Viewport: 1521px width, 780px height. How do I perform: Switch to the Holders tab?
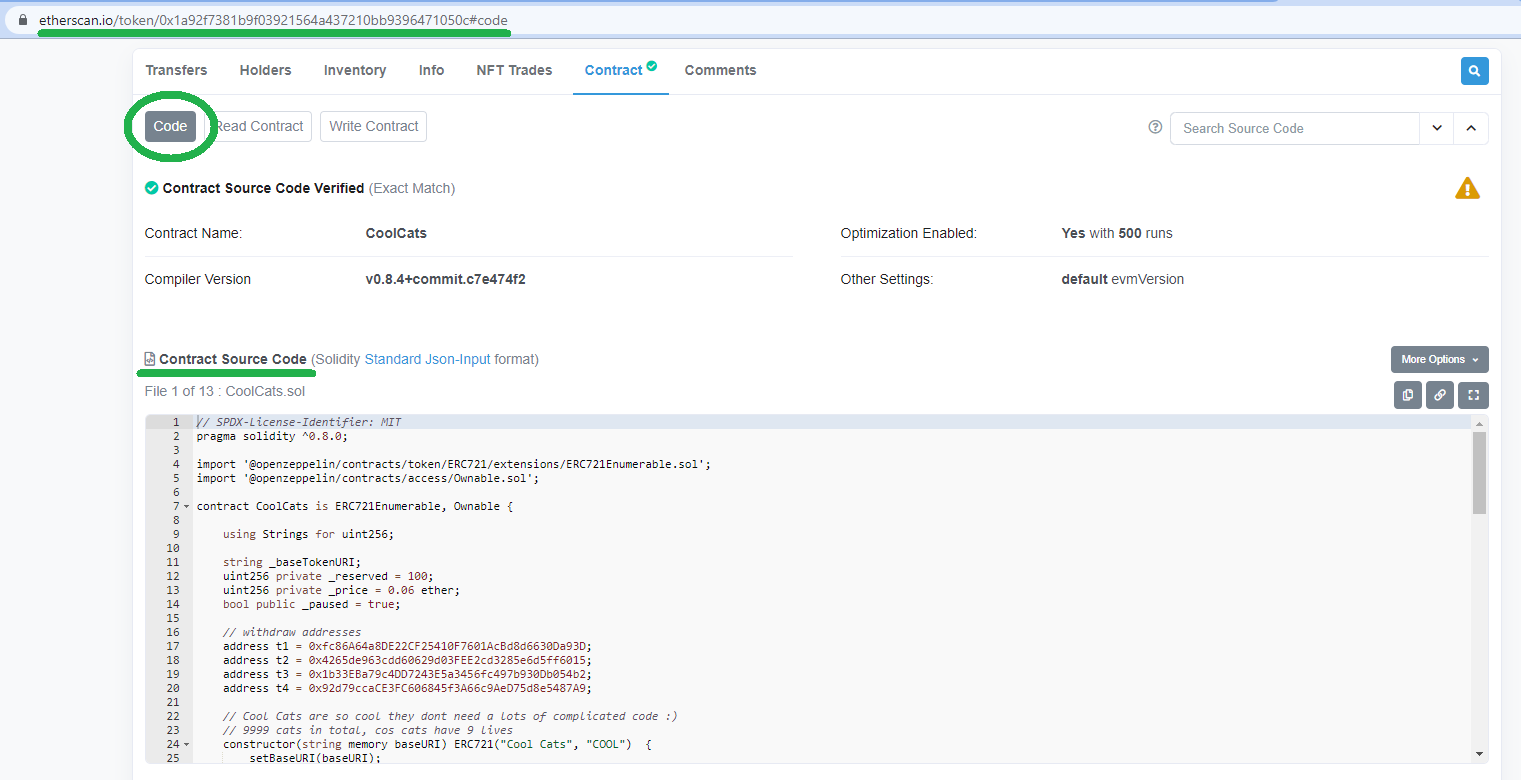click(265, 70)
